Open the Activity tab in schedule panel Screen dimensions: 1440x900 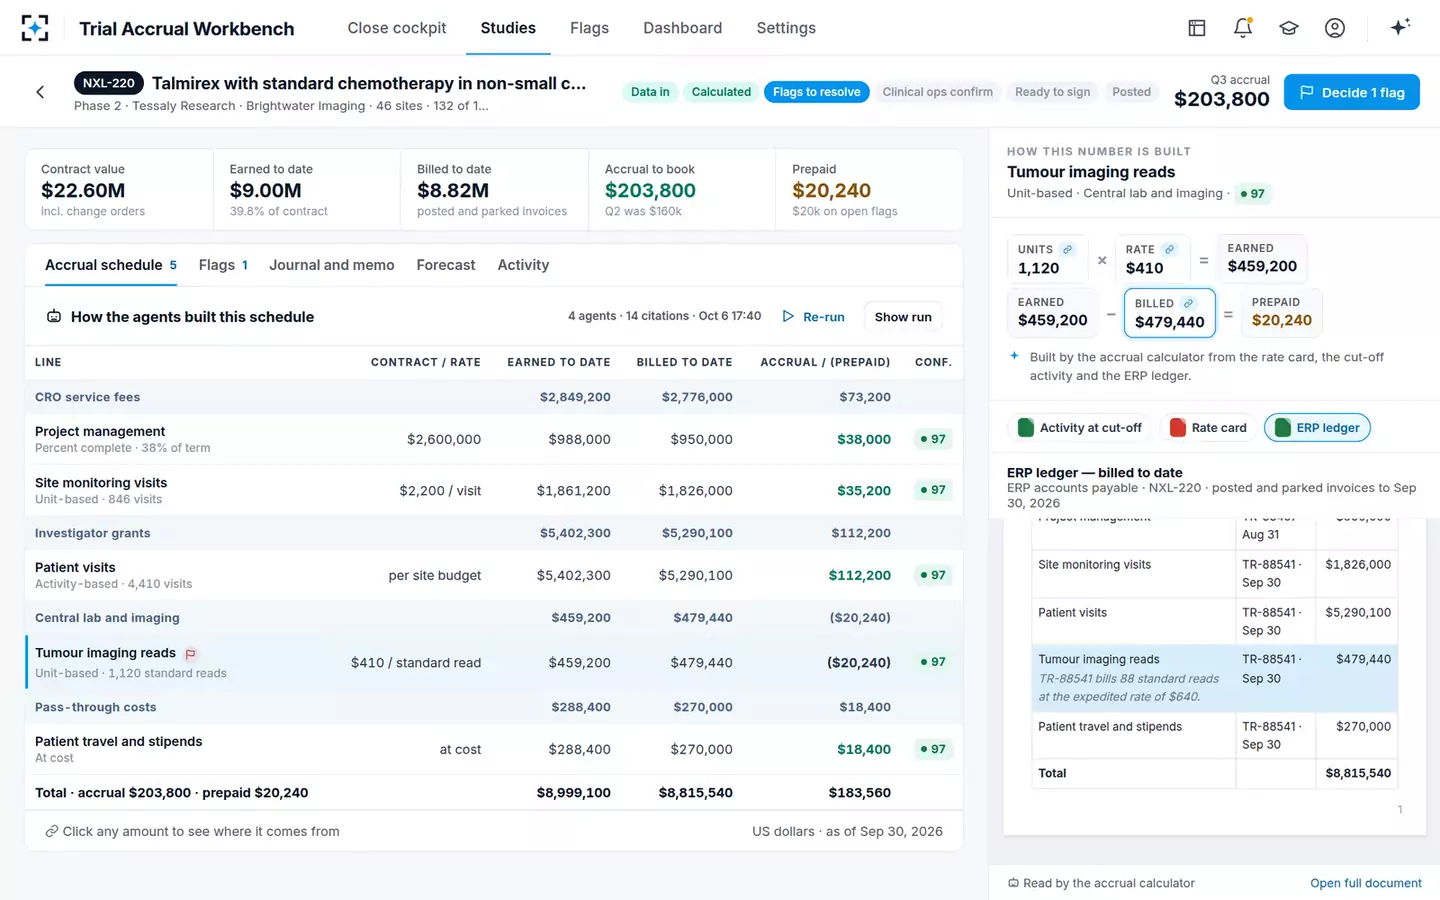pyautogui.click(x=523, y=265)
